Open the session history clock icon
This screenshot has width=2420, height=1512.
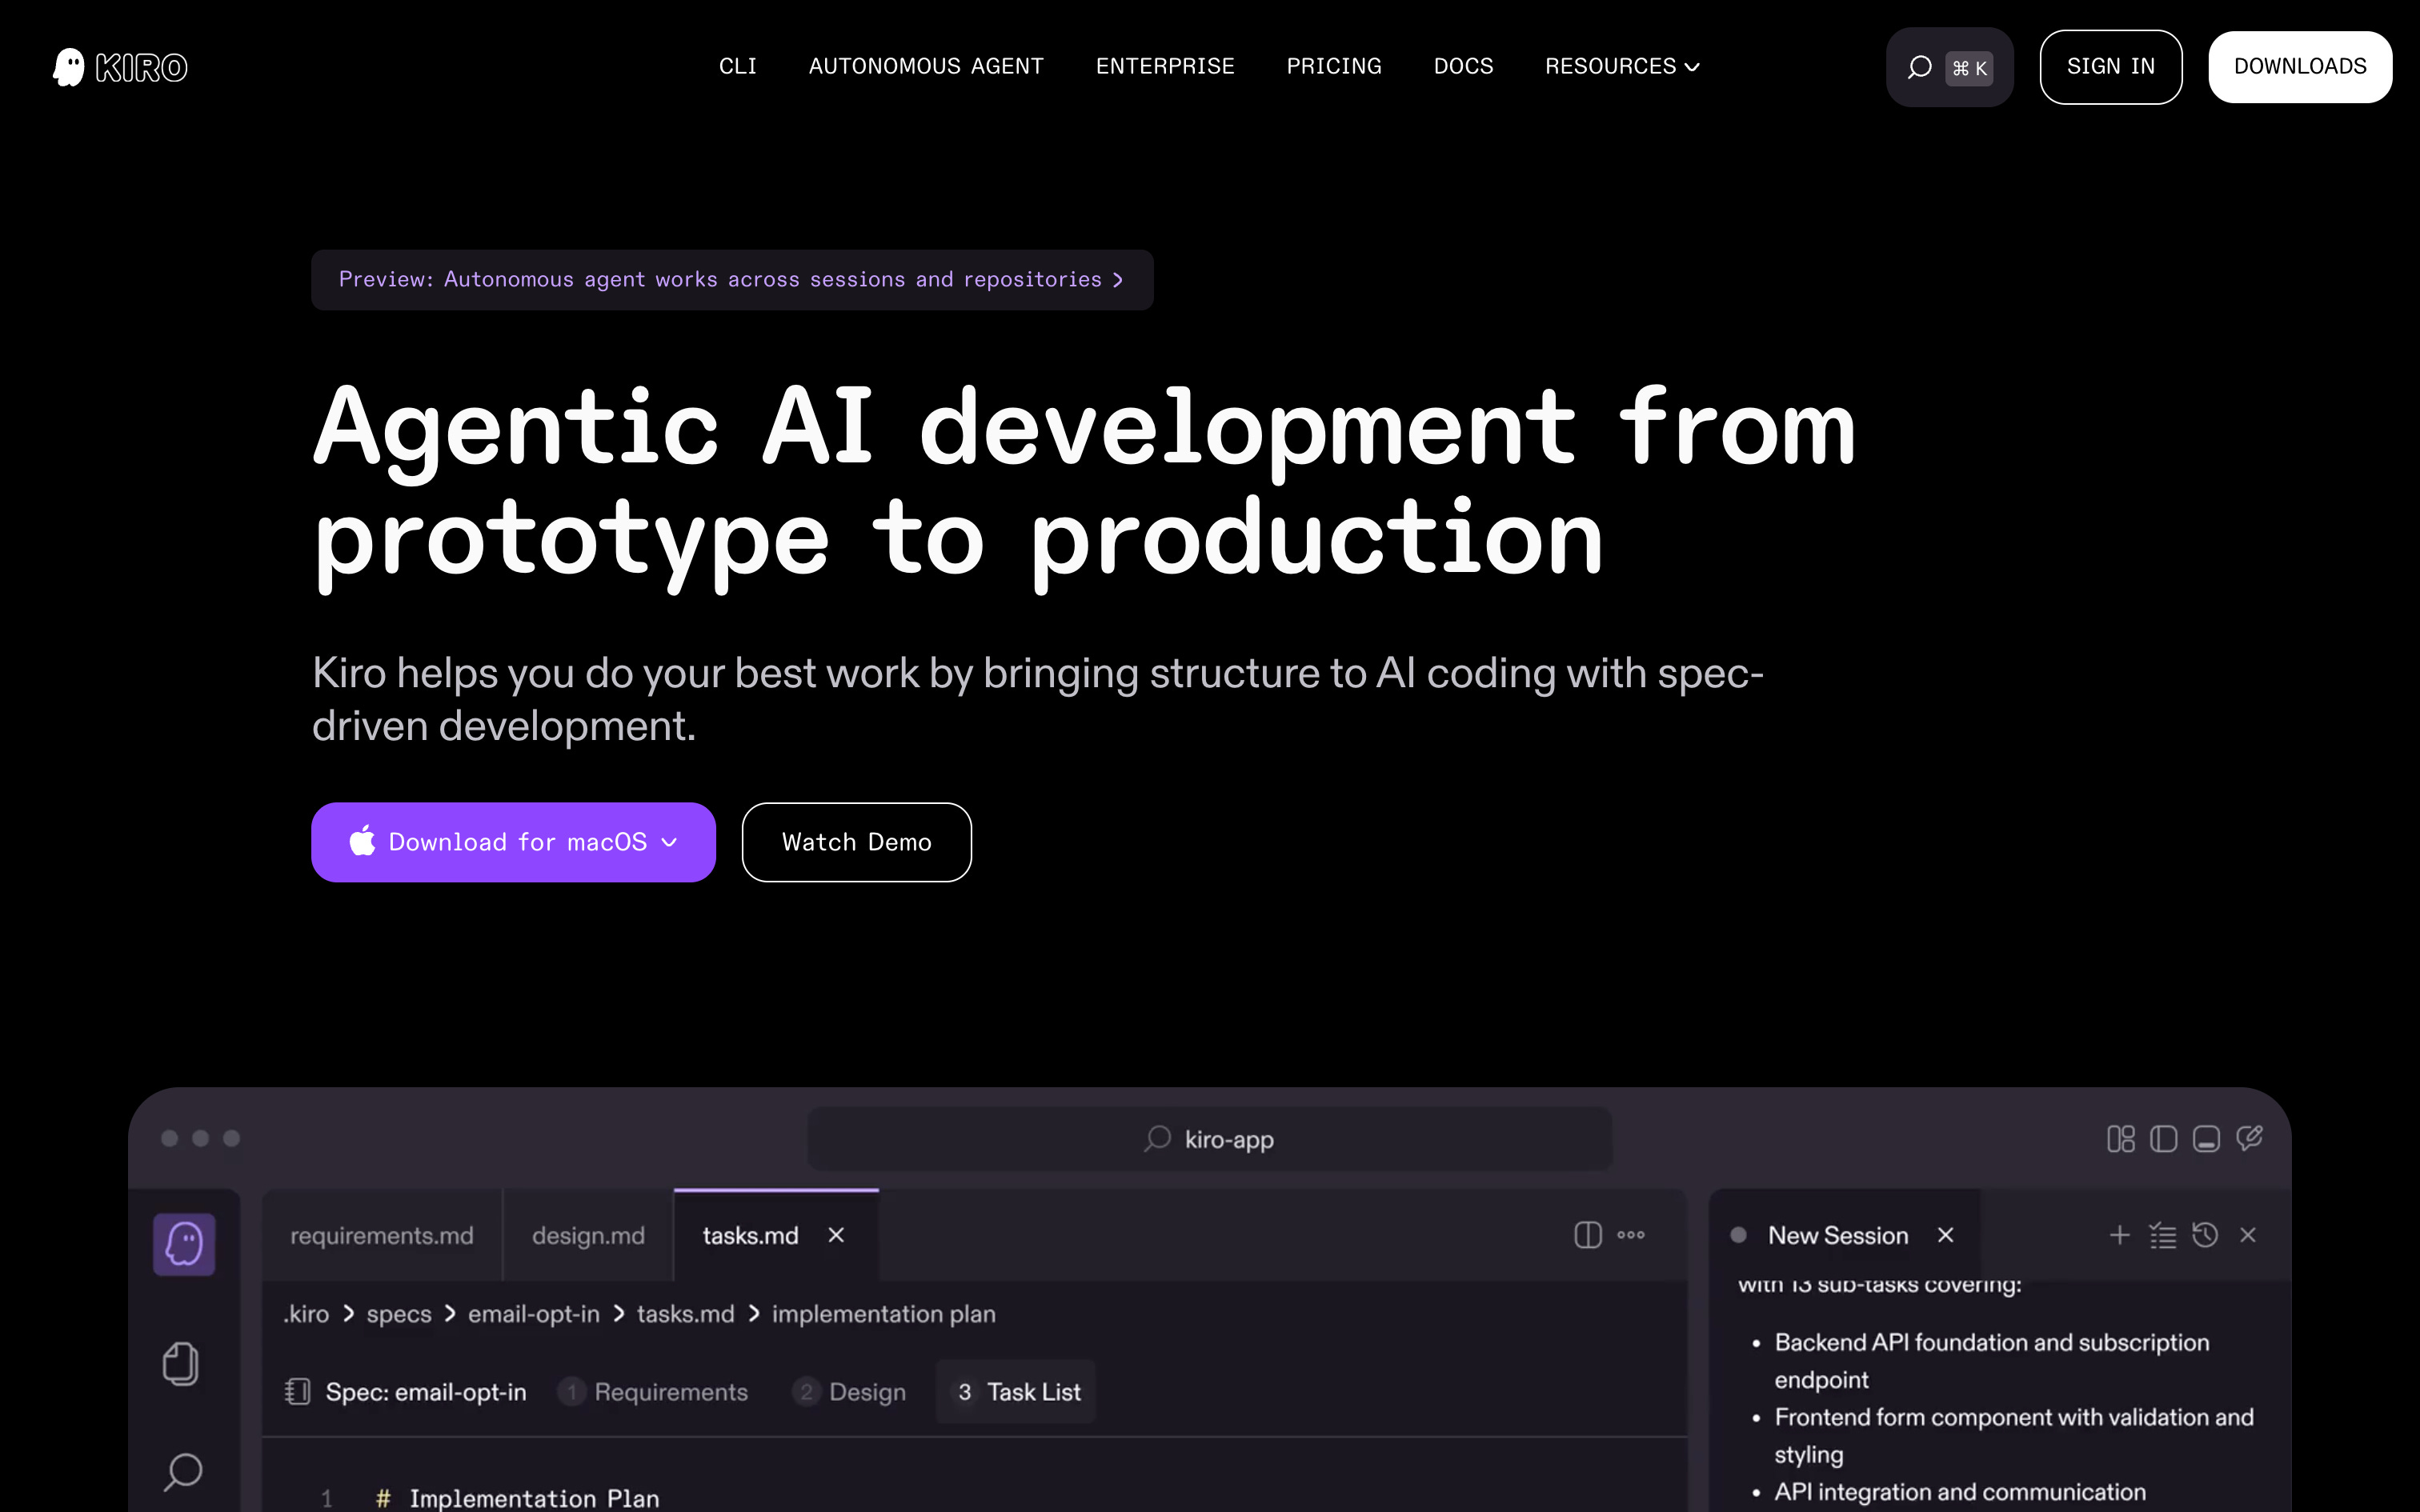tap(2205, 1235)
